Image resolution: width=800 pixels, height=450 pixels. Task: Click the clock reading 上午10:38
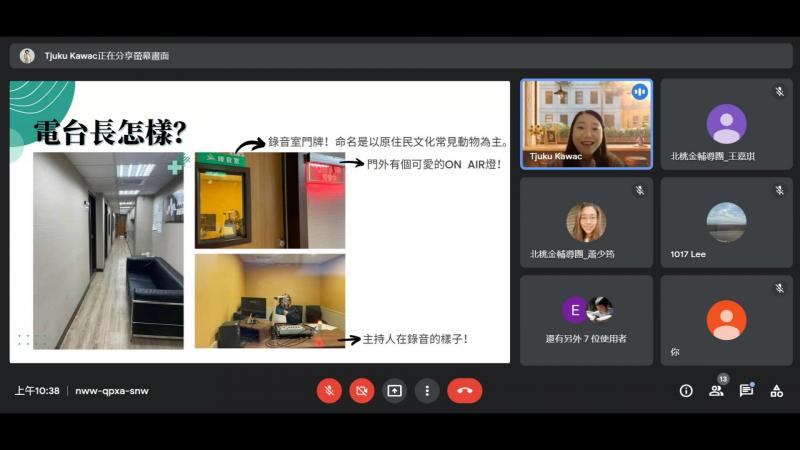pyautogui.click(x=37, y=391)
